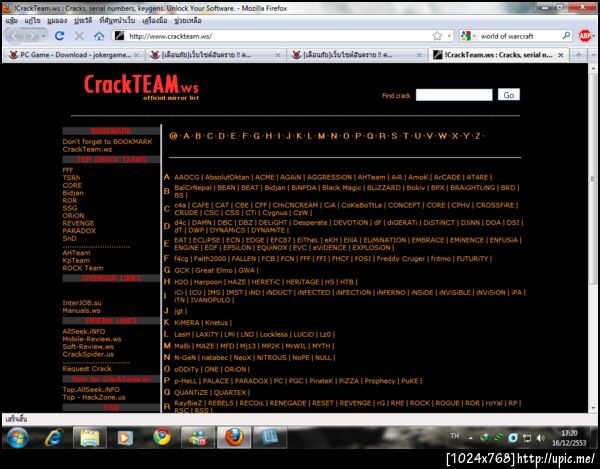Image resolution: width=600 pixels, height=469 pixels.
Task: Open the InterJOB.su sponsor link
Action: tap(82, 303)
